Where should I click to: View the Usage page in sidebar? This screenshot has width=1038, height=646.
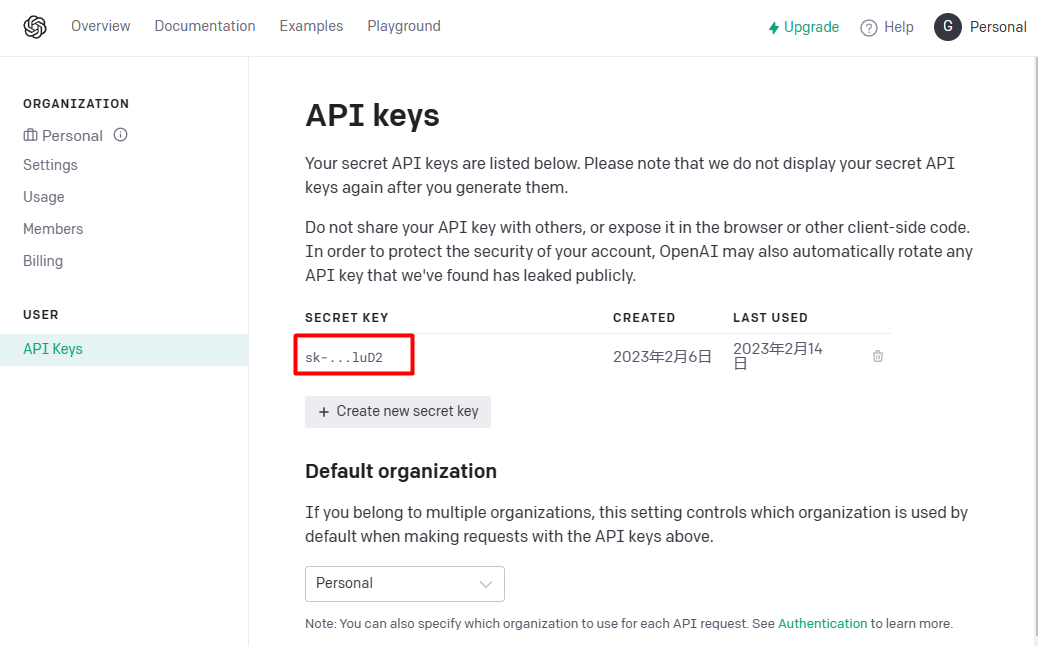pyautogui.click(x=44, y=197)
